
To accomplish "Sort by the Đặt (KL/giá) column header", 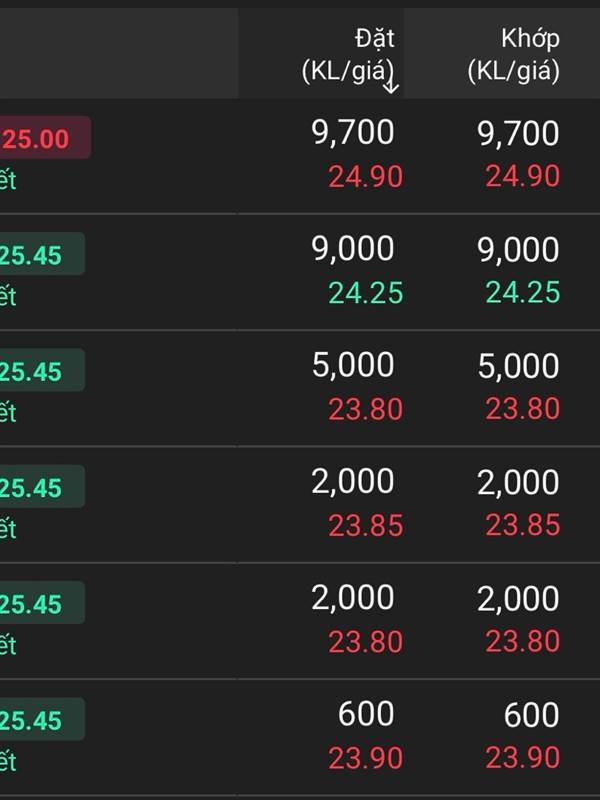I will (348, 55).
